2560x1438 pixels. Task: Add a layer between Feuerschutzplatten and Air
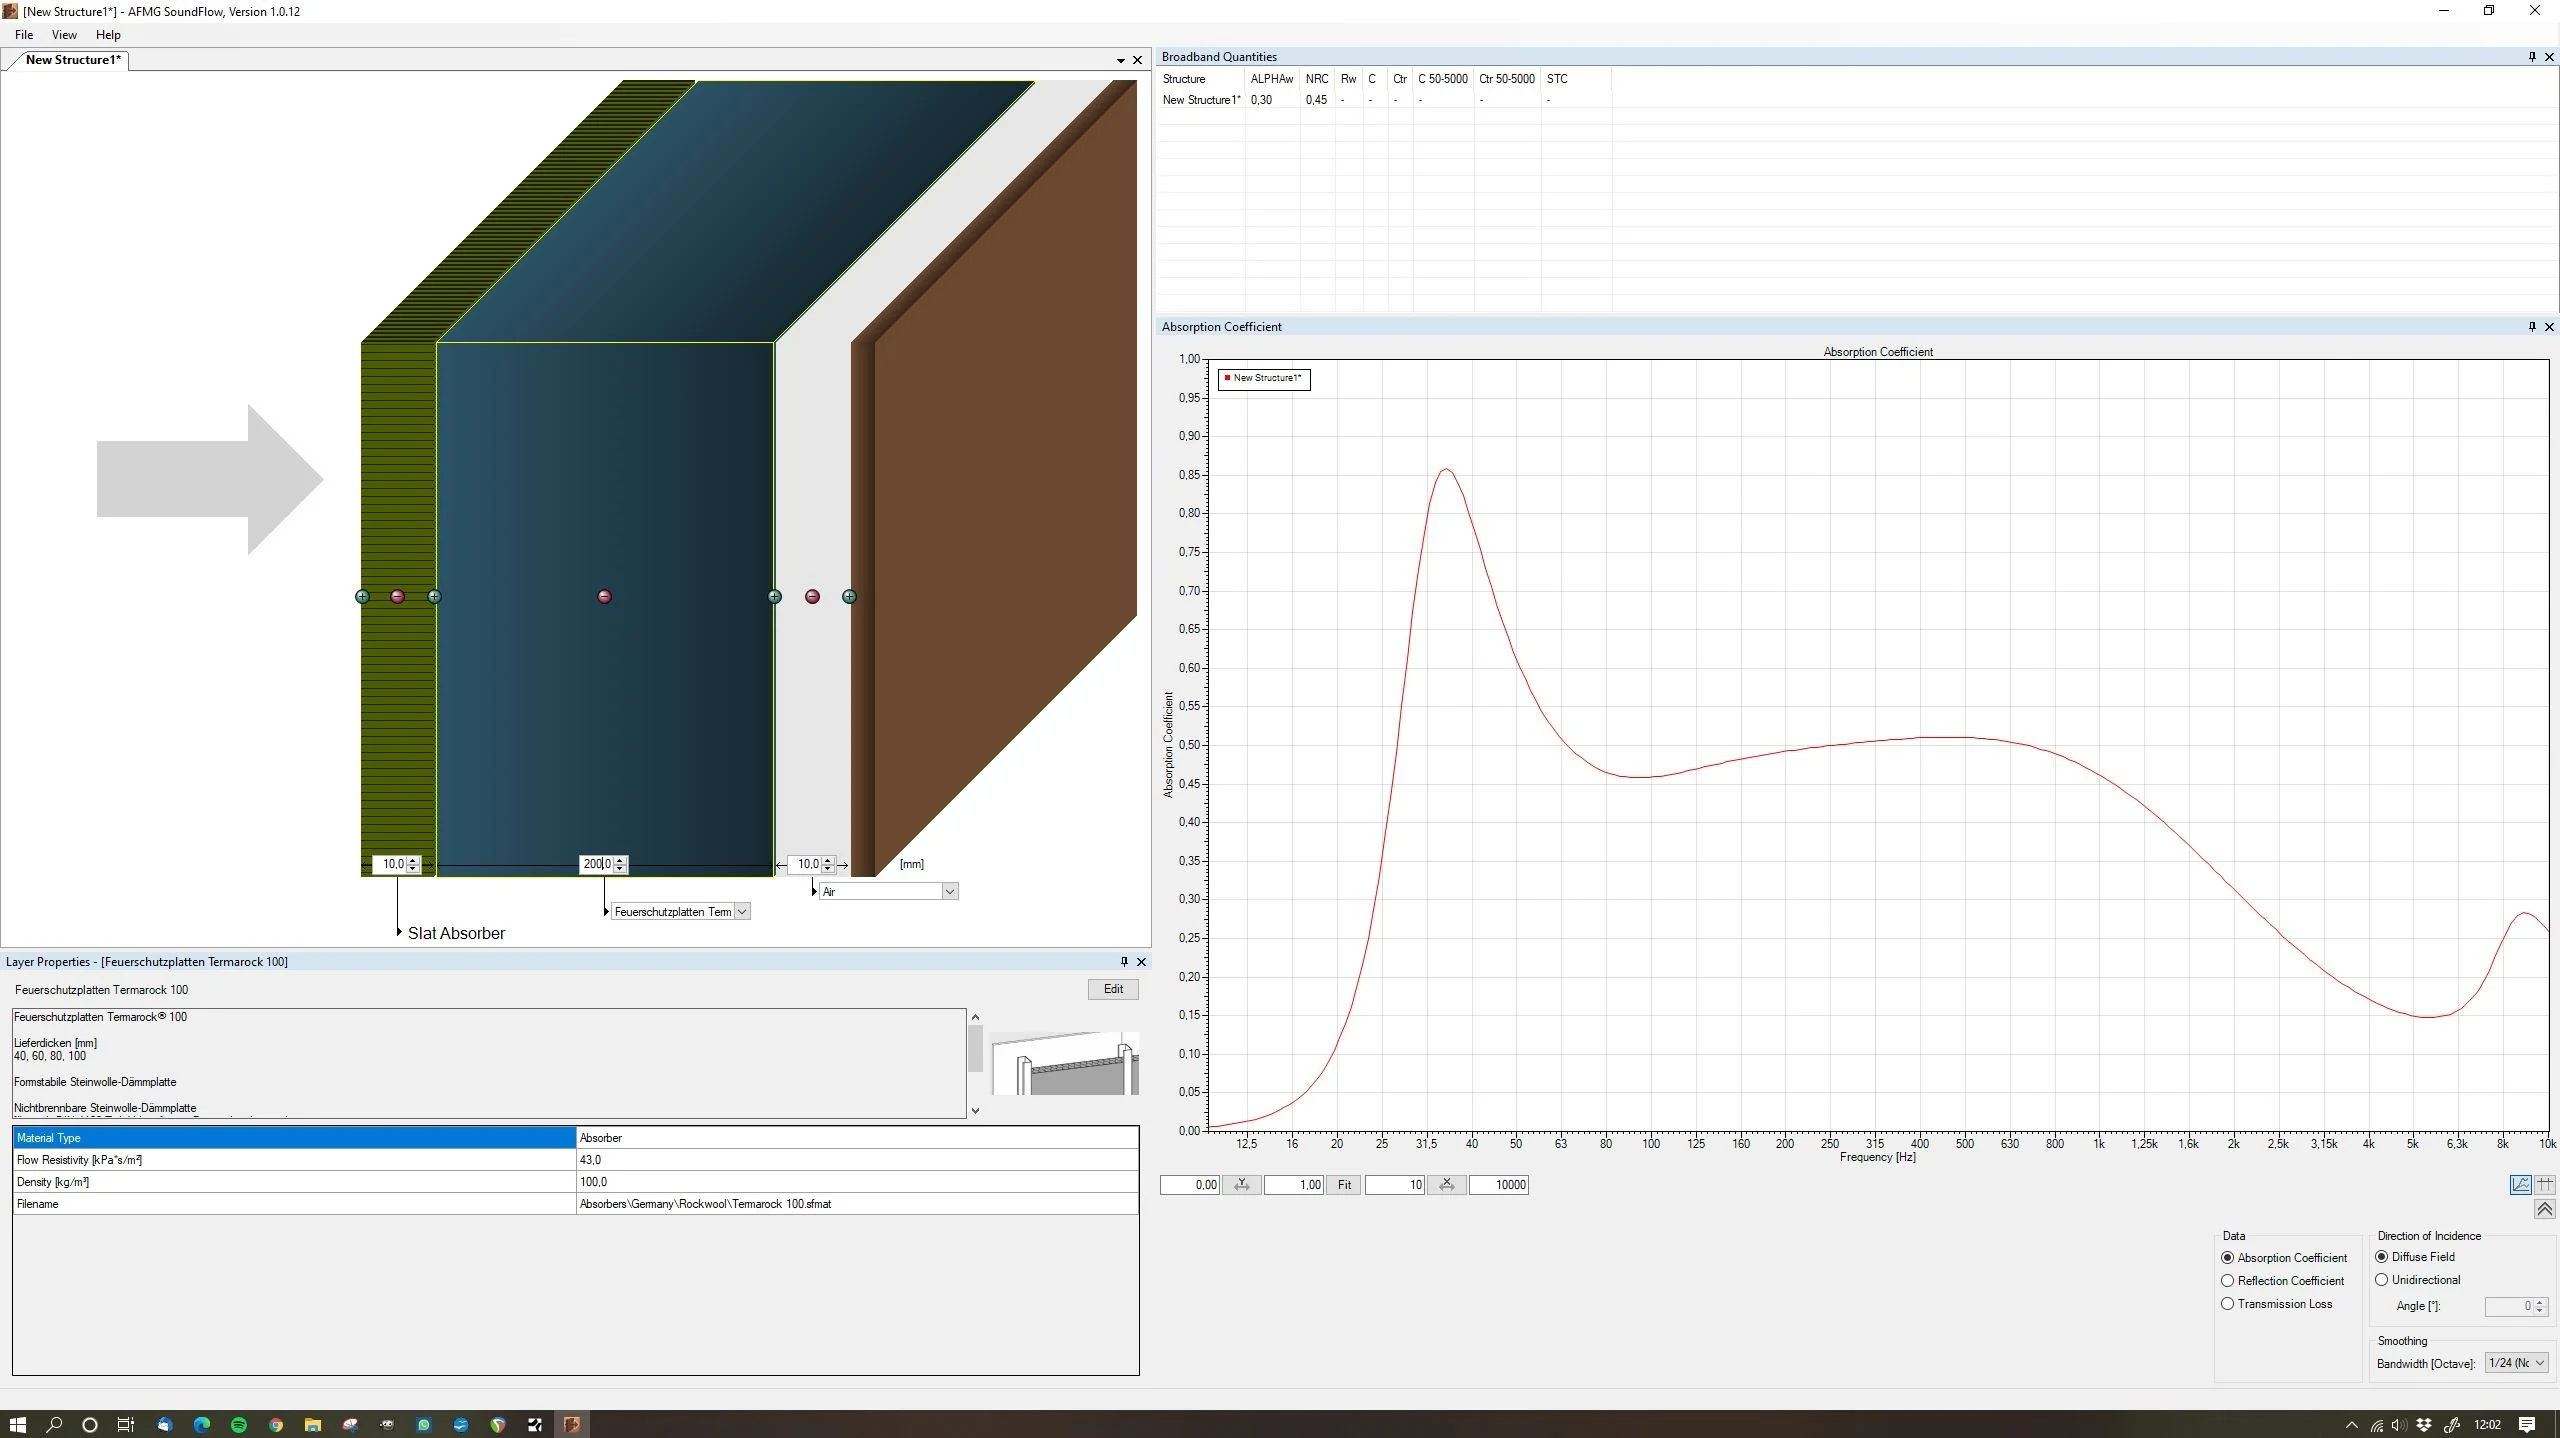point(774,597)
